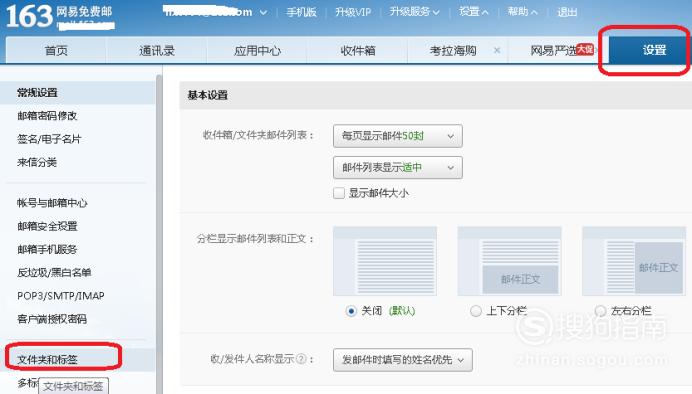
Task: Select 常规设置 in the sidebar
Action: 78,93
